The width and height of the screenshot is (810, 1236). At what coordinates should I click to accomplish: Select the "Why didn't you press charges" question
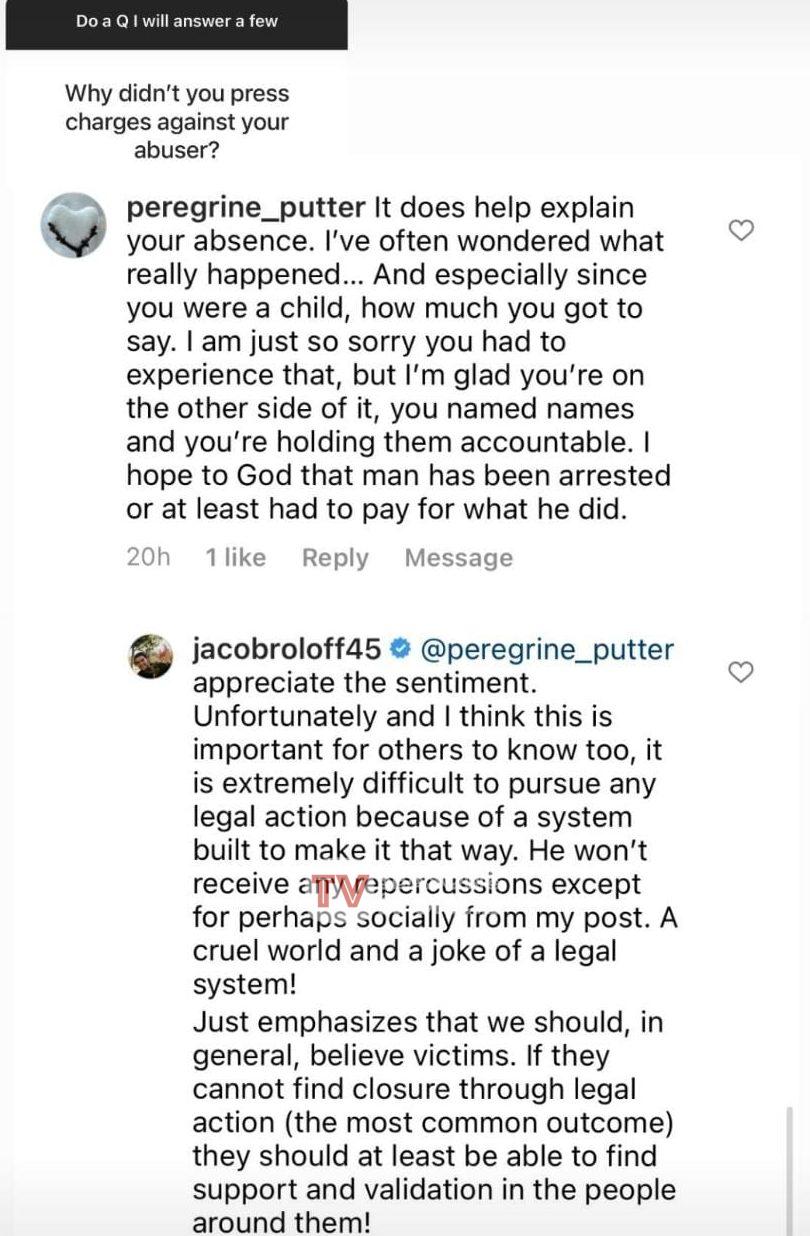point(177,122)
